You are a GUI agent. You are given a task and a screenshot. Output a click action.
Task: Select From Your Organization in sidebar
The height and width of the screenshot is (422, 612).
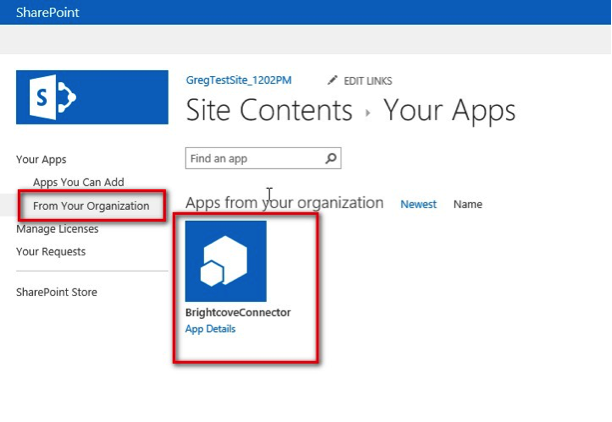coord(90,206)
